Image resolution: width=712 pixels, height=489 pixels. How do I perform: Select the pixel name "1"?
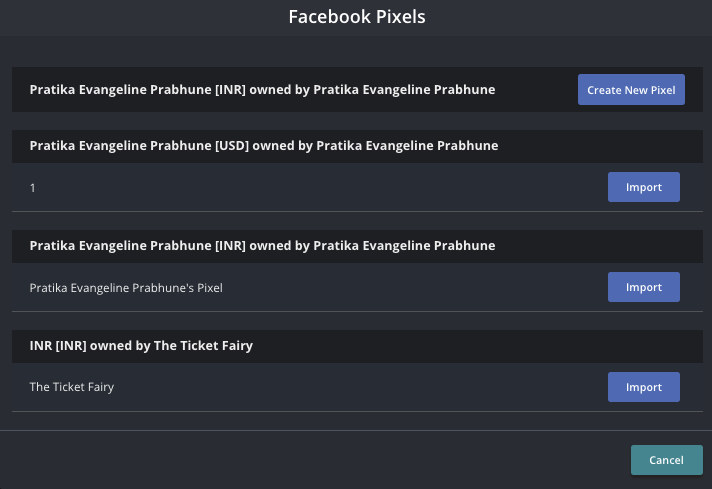[x=33, y=188]
